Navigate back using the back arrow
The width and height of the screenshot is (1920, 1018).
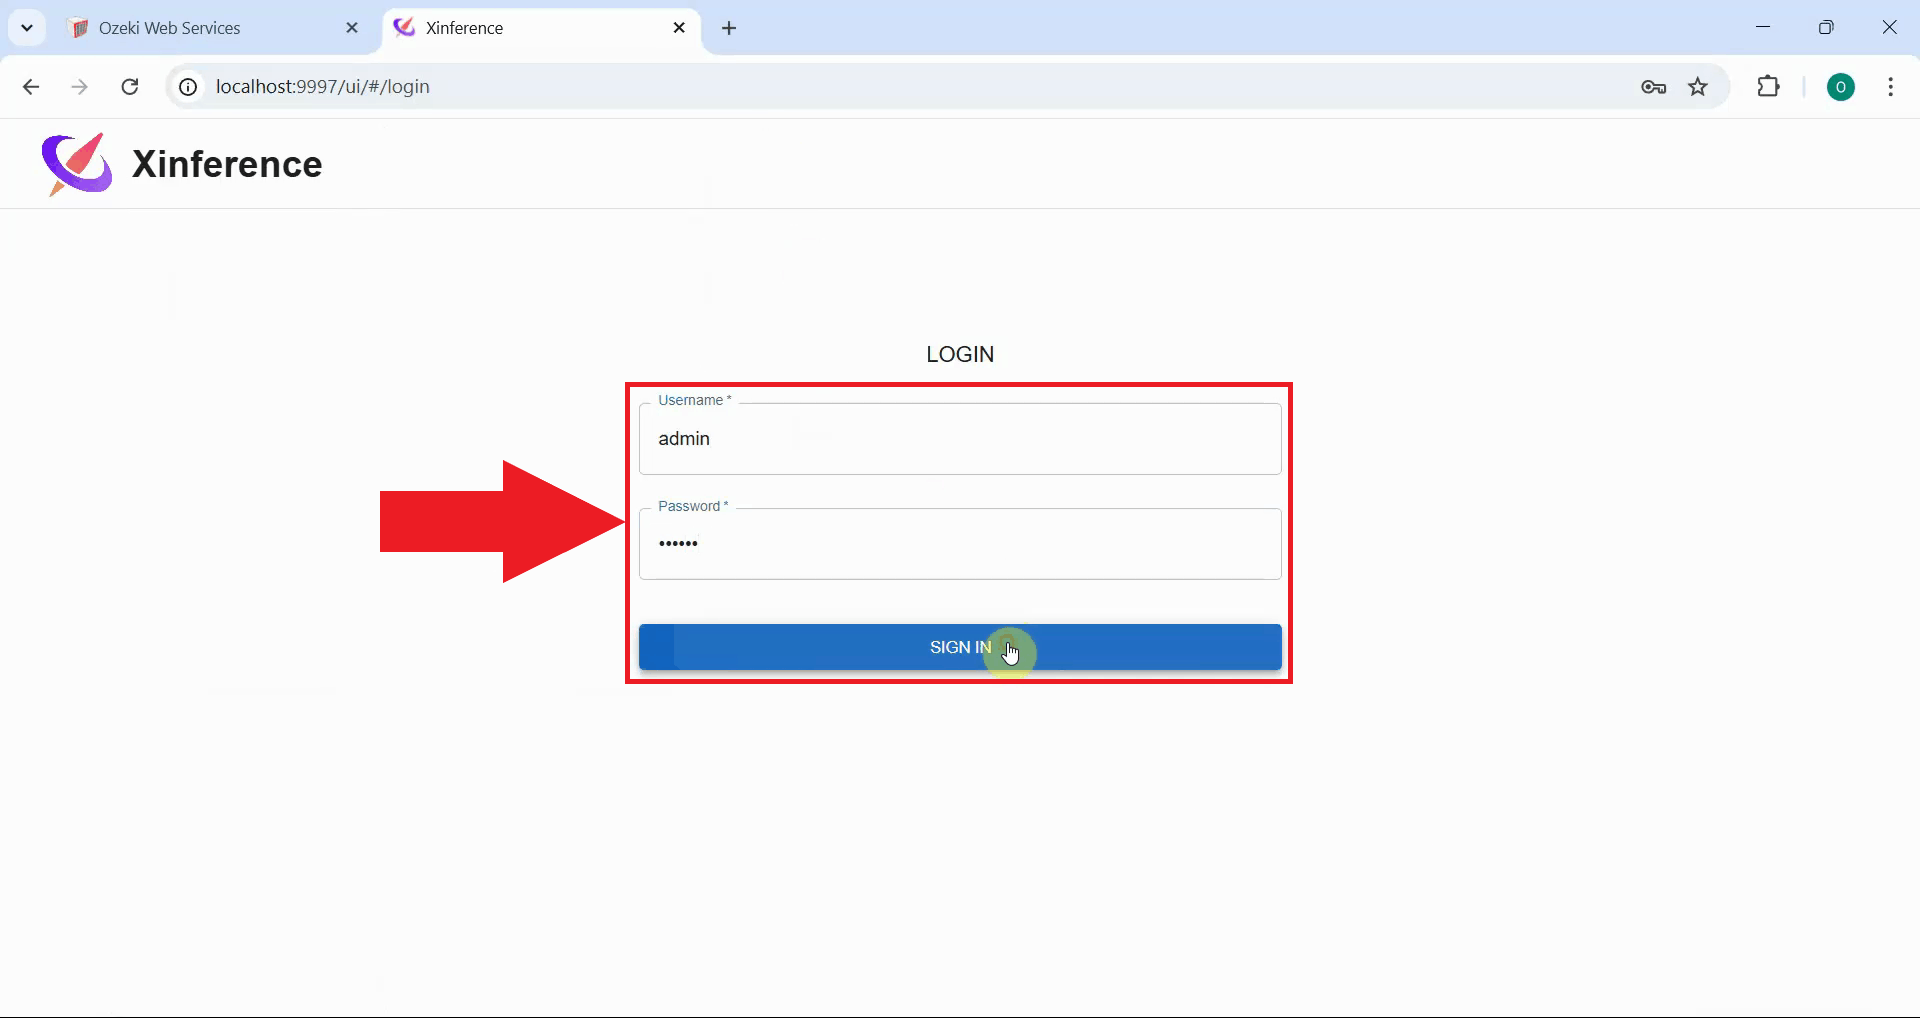tap(31, 87)
